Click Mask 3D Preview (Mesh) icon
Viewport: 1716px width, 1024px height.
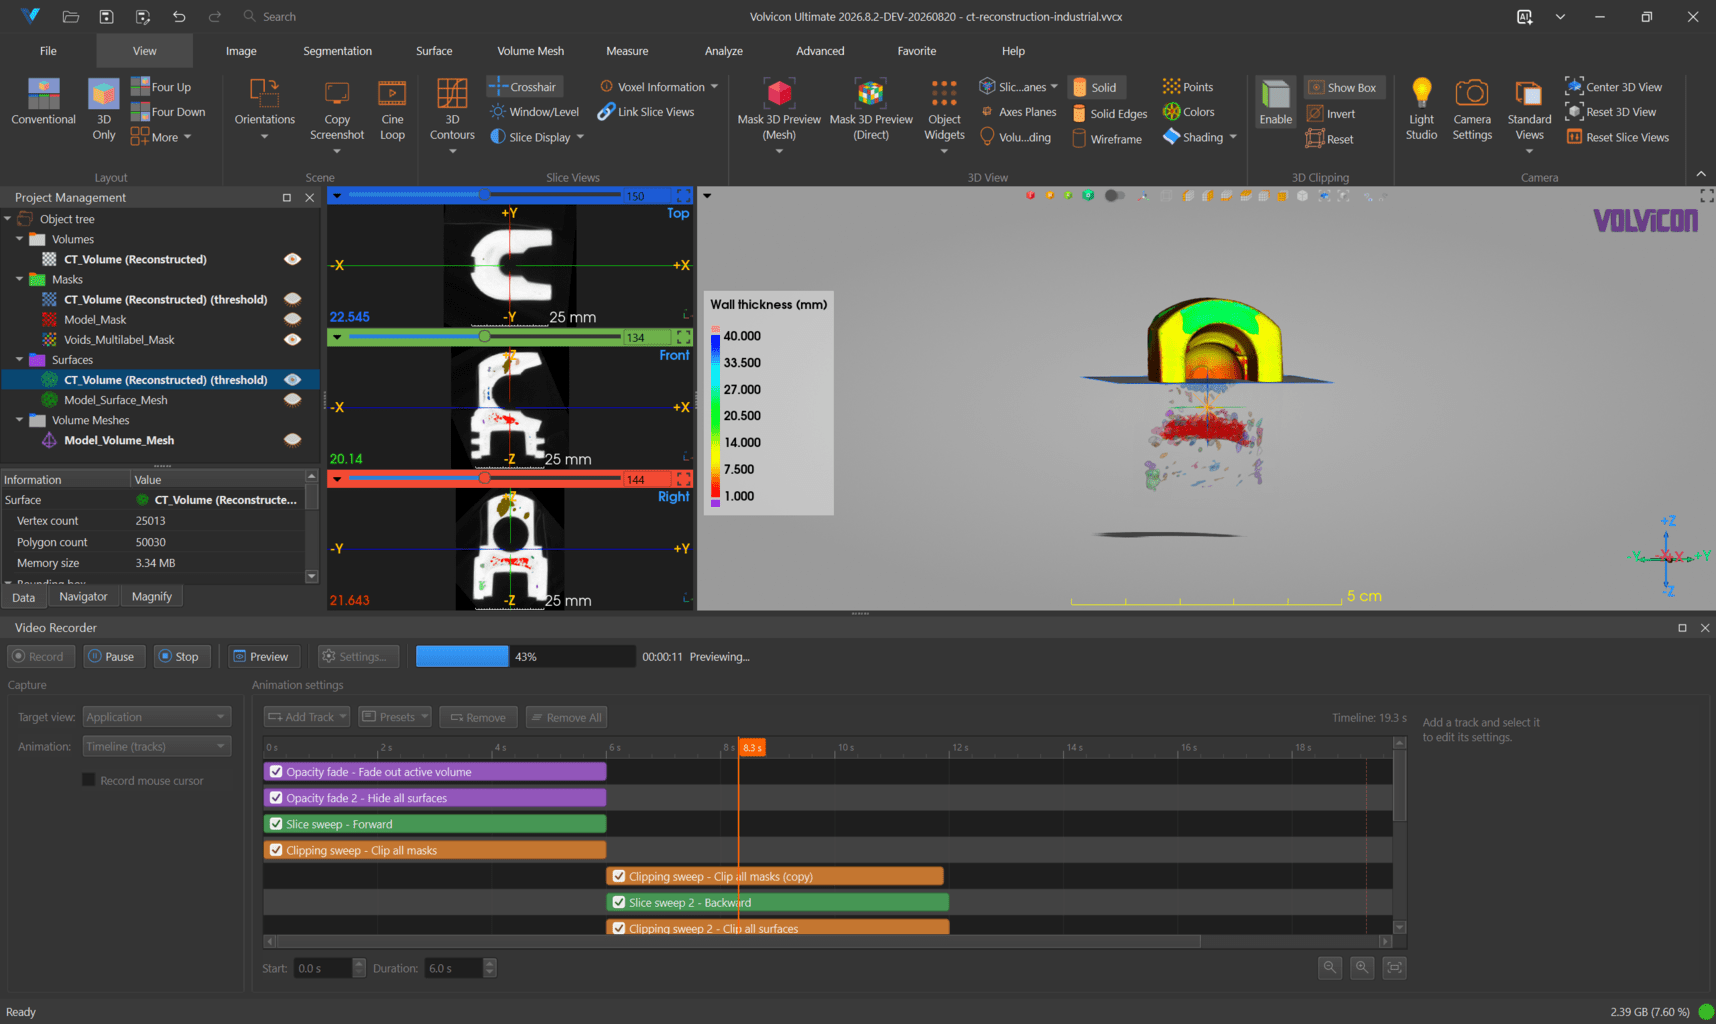click(779, 93)
